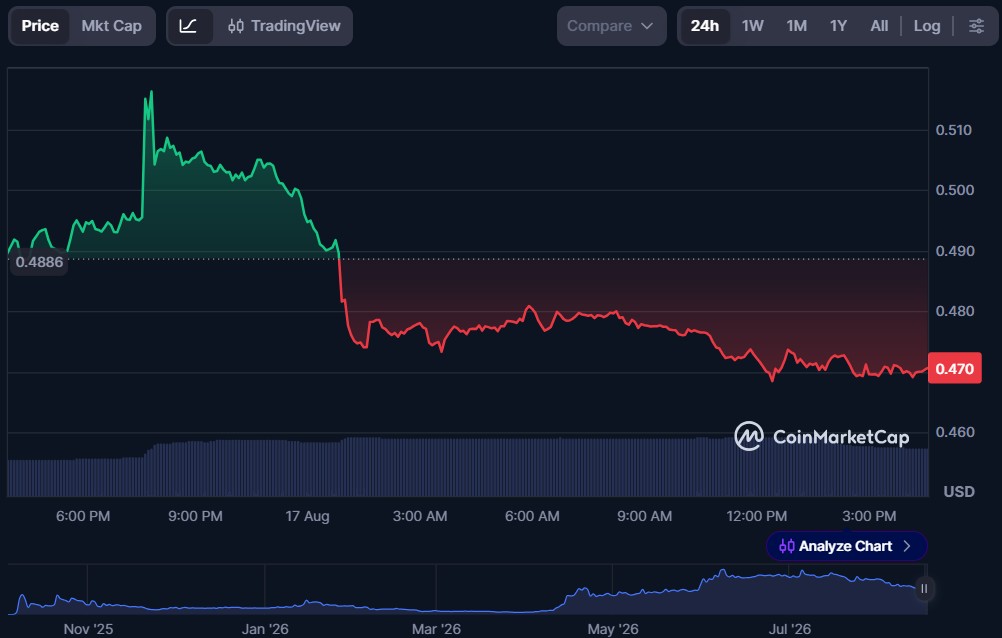Click the 17 Aug date axis label

(x=307, y=516)
